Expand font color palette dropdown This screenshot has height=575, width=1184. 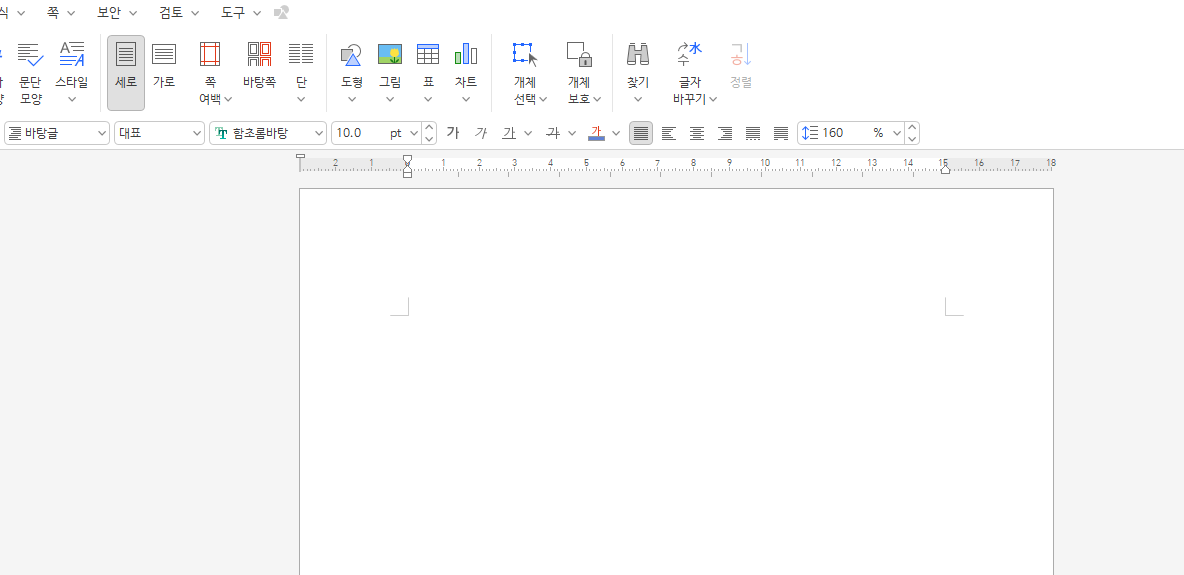[x=615, y=133]
